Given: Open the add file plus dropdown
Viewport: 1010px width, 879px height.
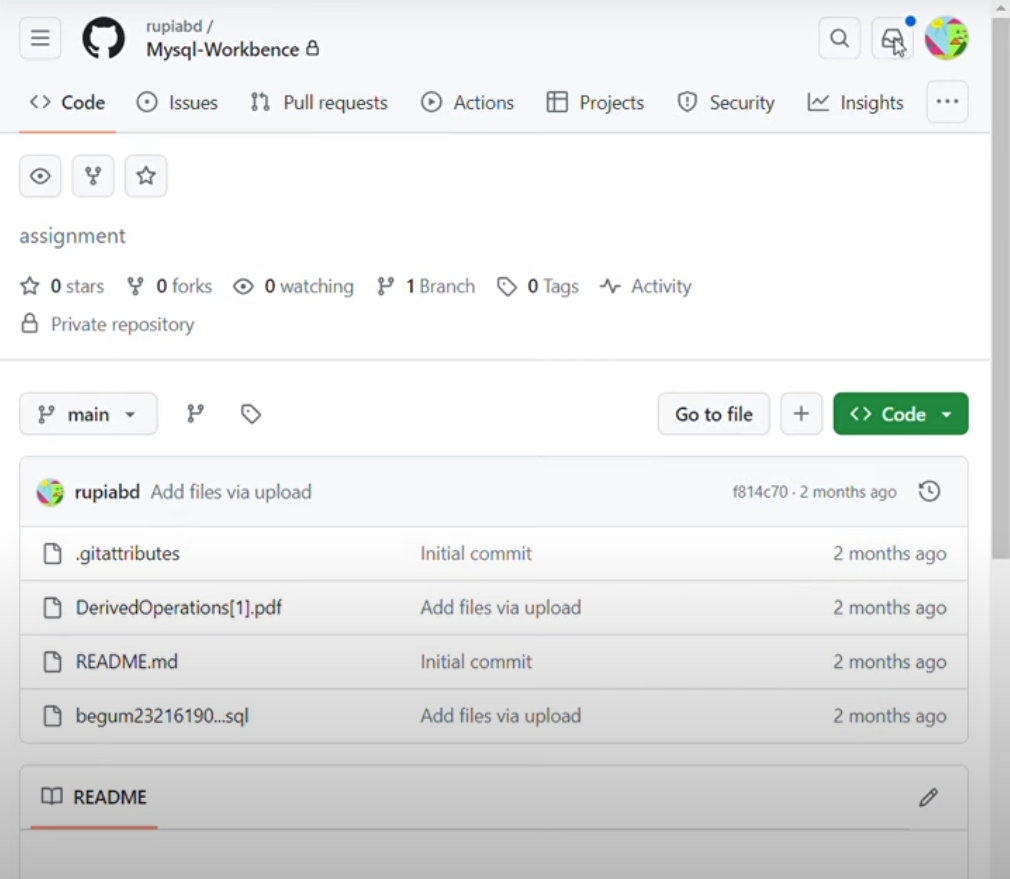Looking at the screenshot, I should 801,414.
